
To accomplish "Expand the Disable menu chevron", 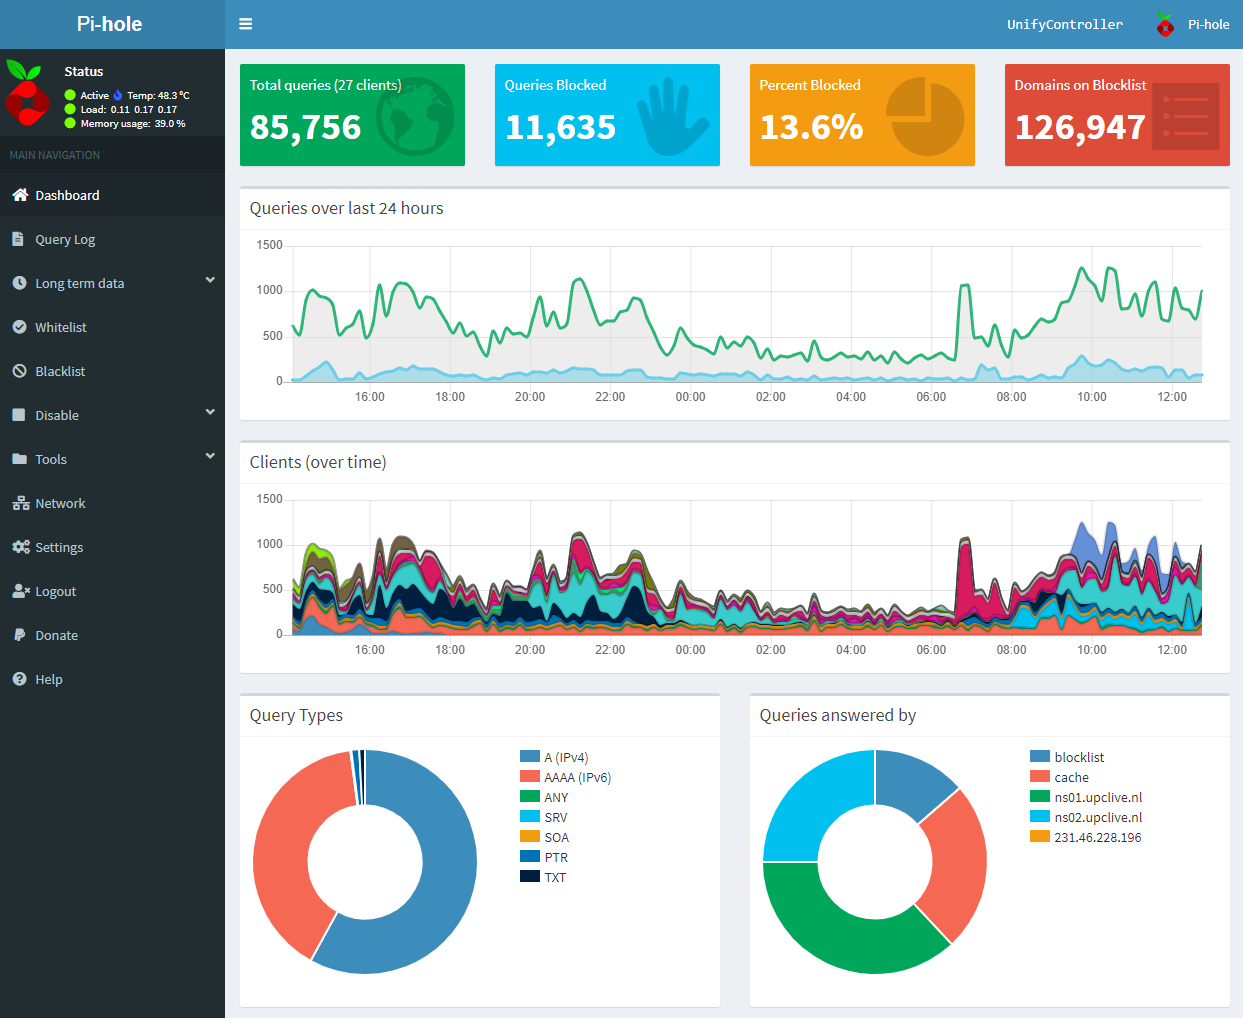I will (x=210, y=412).
